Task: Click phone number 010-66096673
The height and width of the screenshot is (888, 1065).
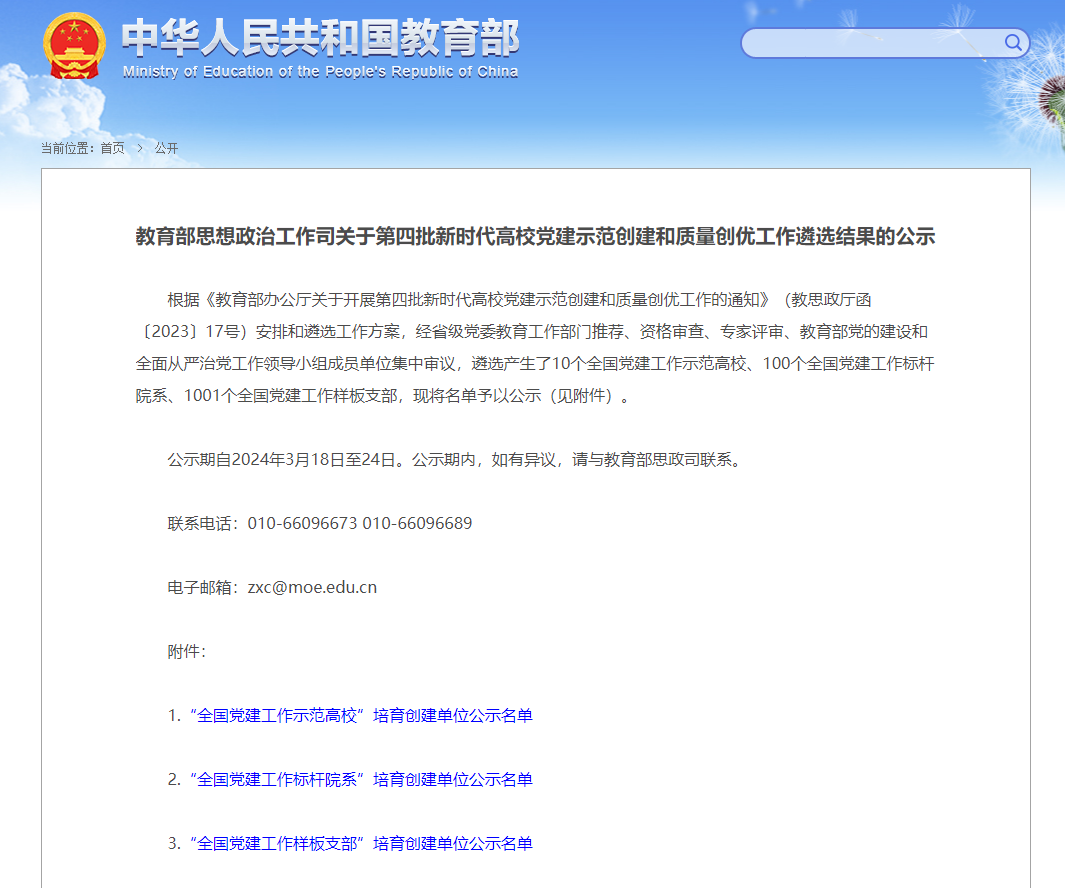Action: [x=302, y=523]
